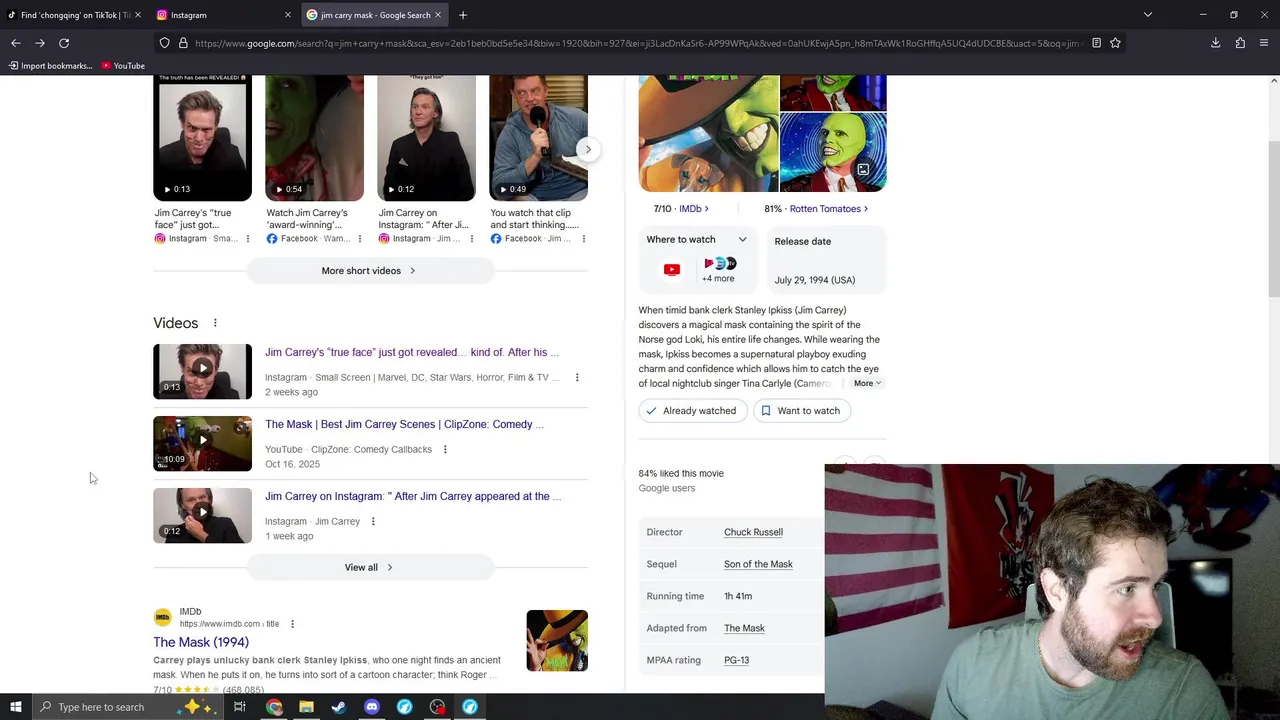This screenshot has width=1280, height=720.
Task: Open the extensions puzzle icon
Action: coord(1240,43)
